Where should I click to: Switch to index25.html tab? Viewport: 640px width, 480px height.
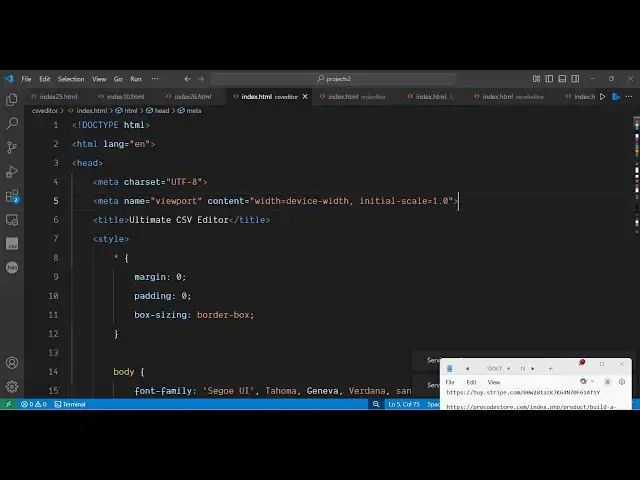click(x=58, y=97)
